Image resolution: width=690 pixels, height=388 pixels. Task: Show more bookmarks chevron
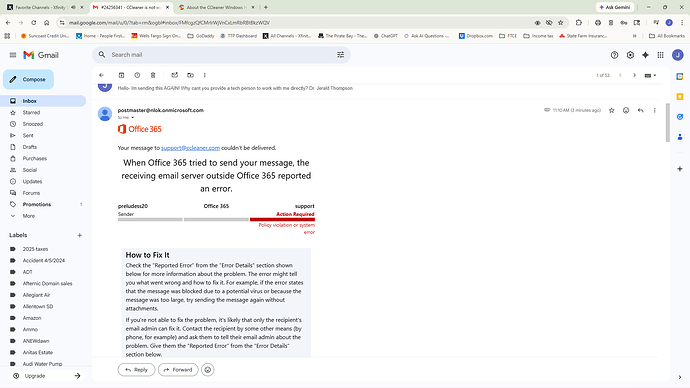[635, 36]
